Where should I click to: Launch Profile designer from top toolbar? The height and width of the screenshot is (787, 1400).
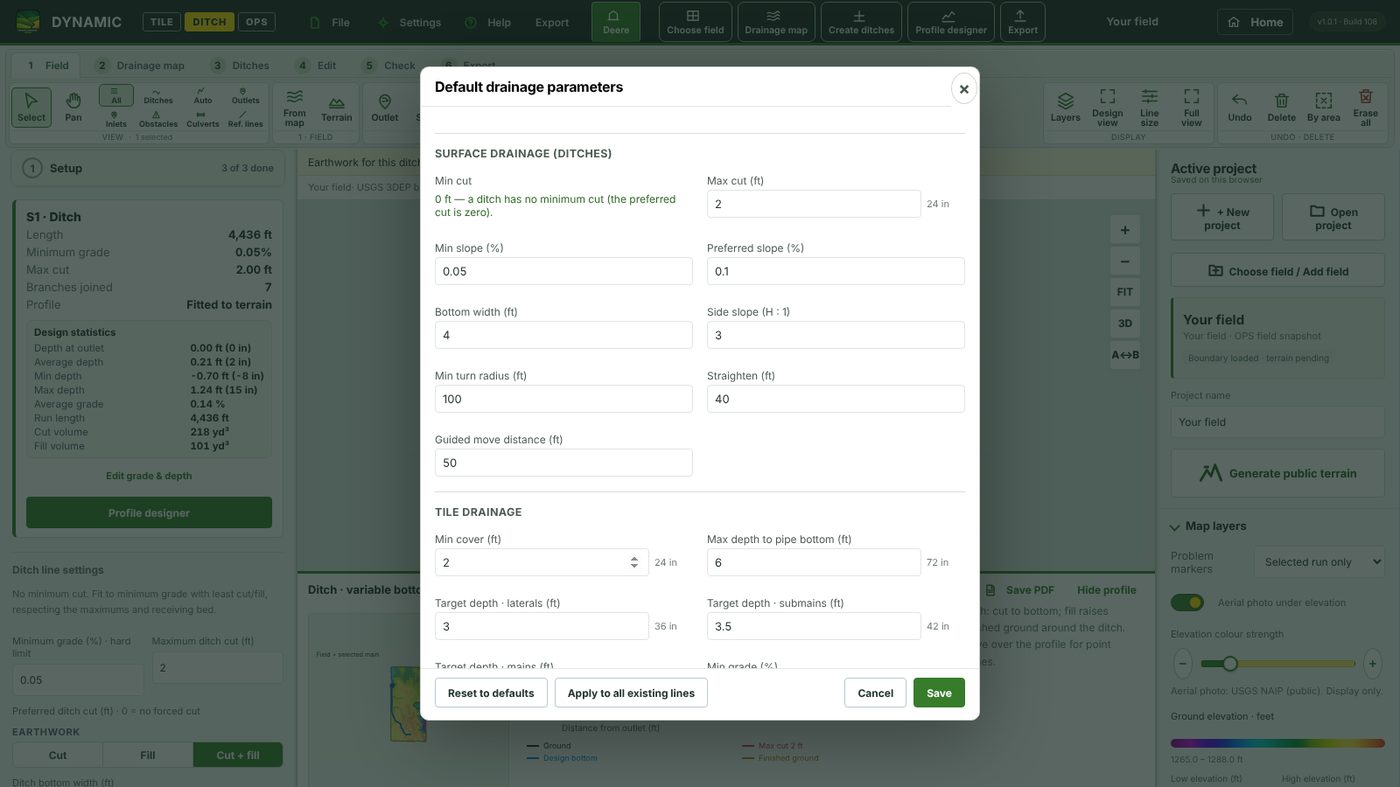coord(951,21)
